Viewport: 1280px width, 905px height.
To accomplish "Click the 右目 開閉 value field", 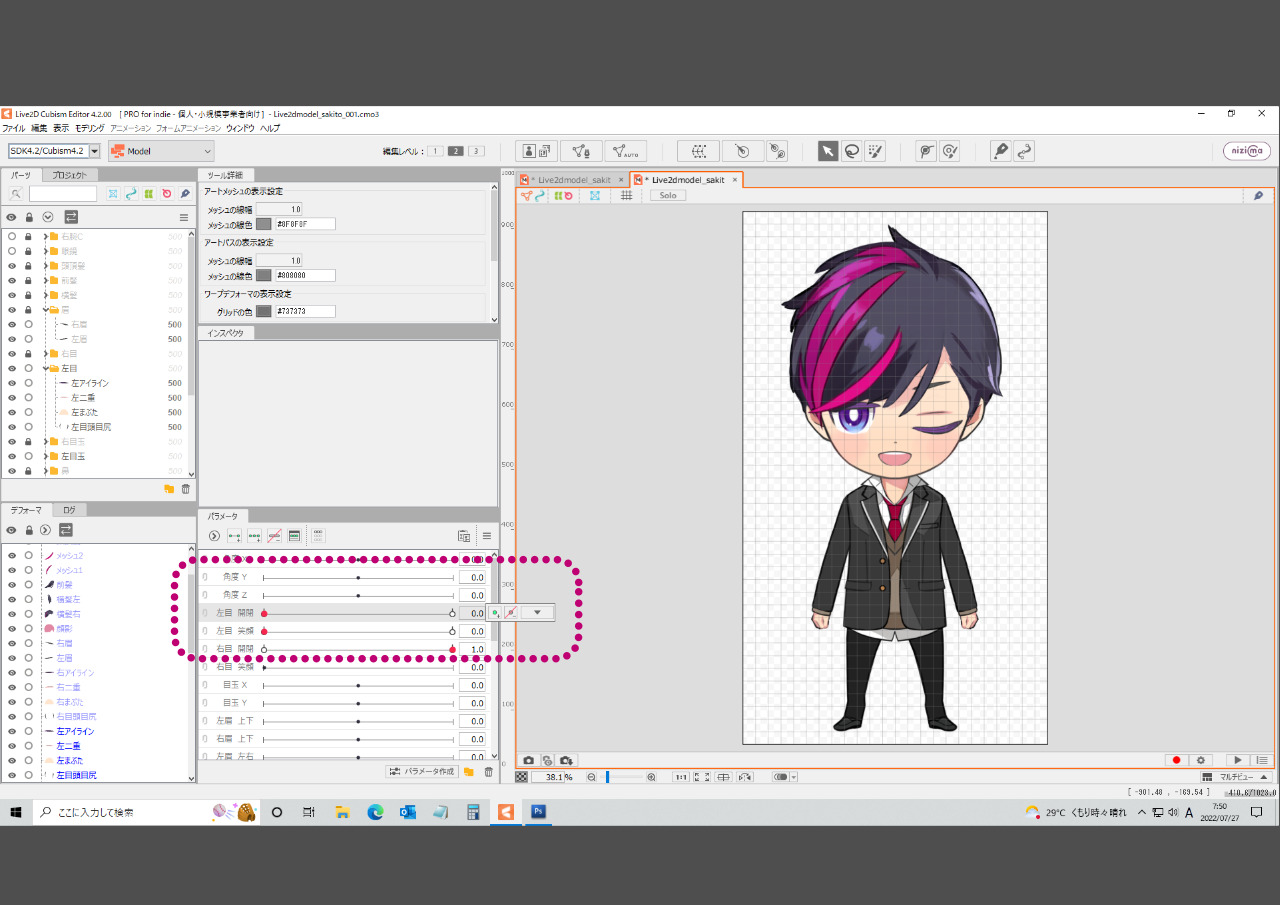I will pyautogui.click(x=472, y=649).
